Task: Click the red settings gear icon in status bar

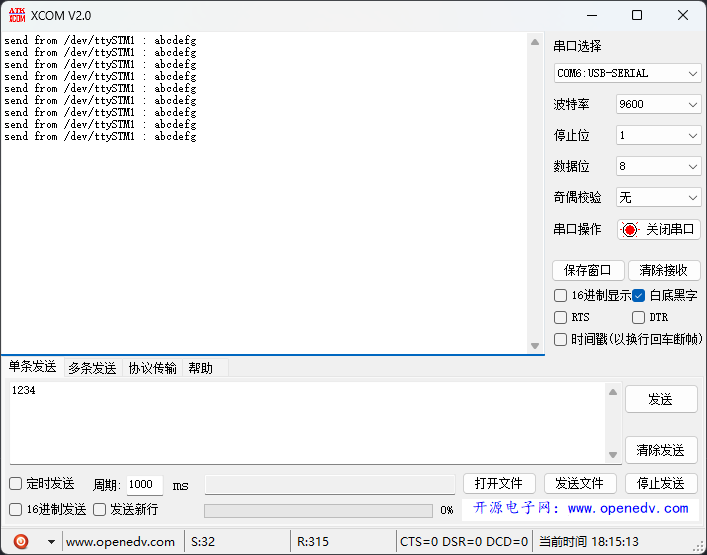Action: click(x=21, y=541)
